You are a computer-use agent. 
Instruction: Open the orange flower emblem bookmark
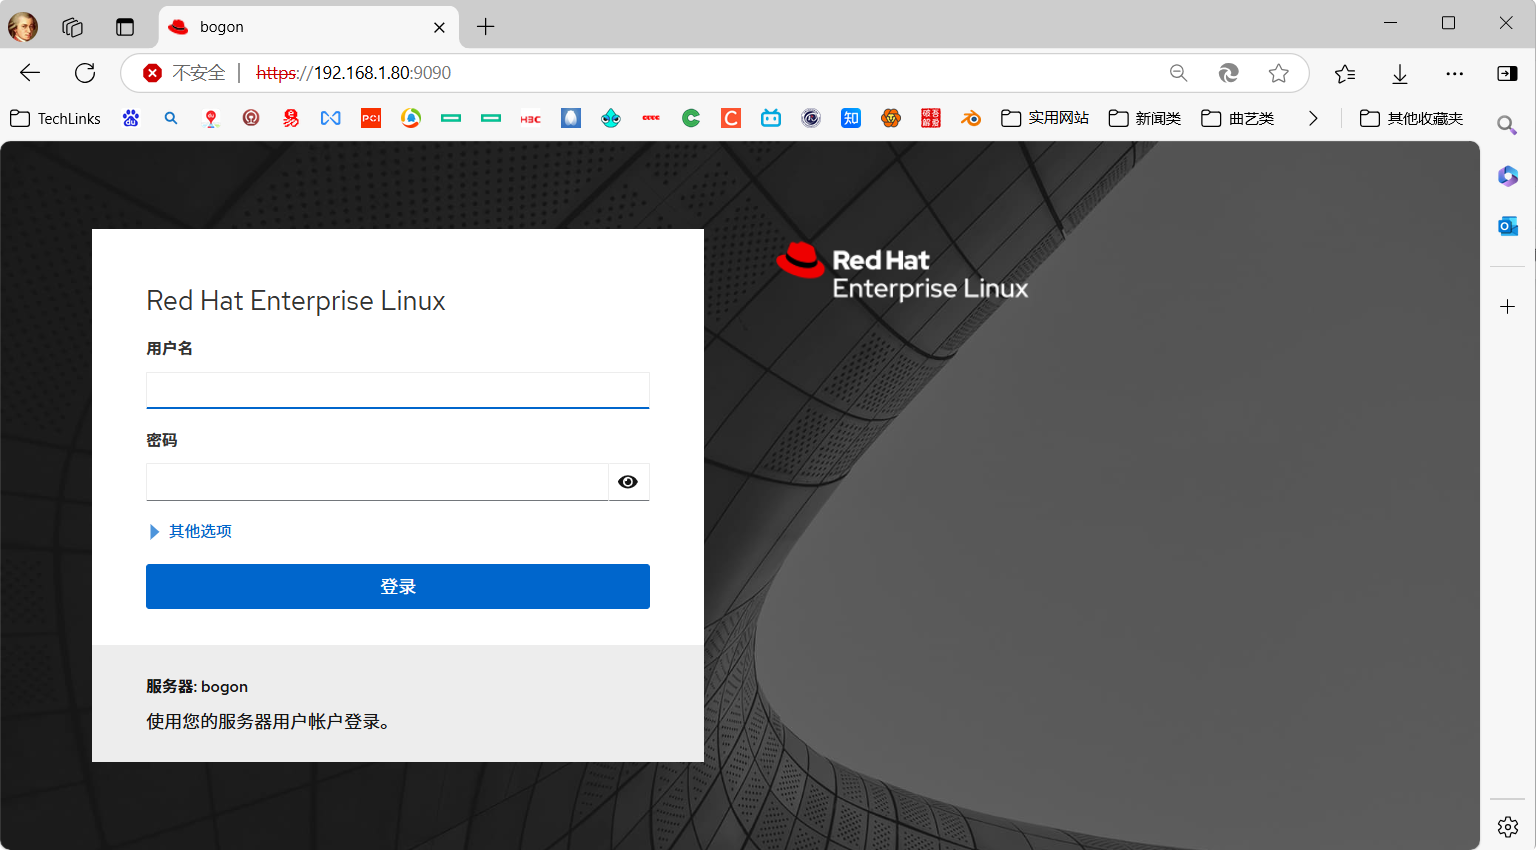pyautogui.click(x=891, y=118)
